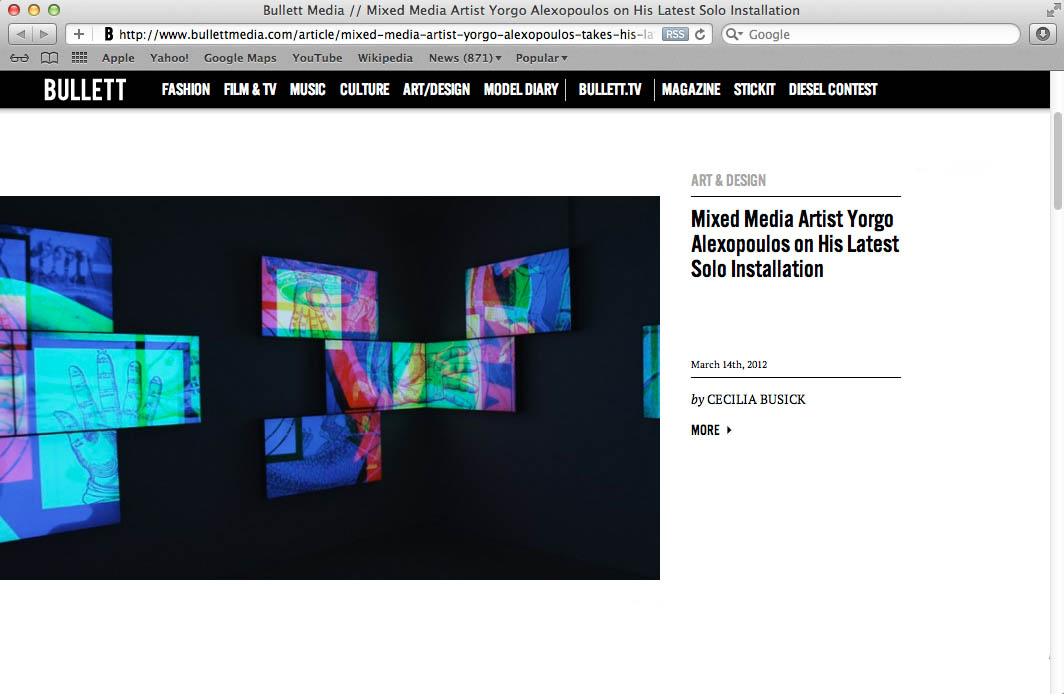Reload the page with the refresh icon
1064x694 pixels.
pyautogui.click(x=700, y=34)
